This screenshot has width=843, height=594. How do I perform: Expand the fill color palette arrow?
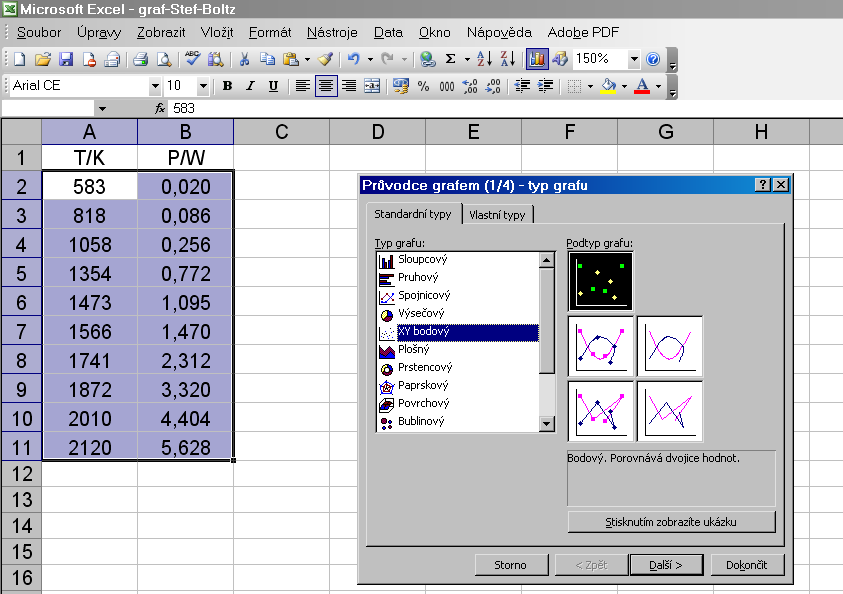click(x=624, y=86)
